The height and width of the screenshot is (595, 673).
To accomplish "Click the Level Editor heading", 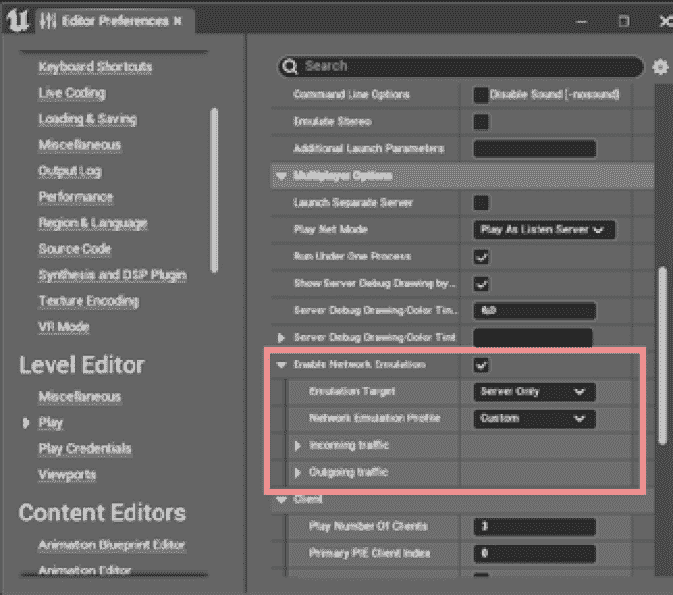I will point(82,365).
